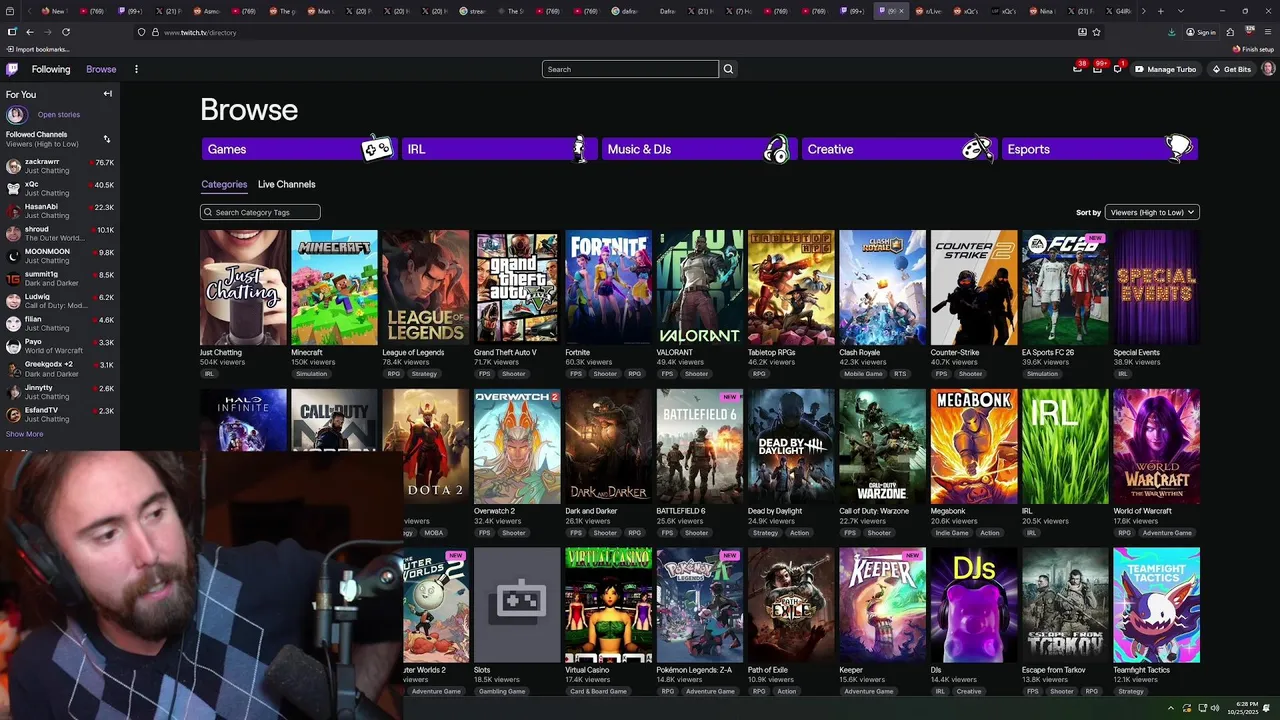
Task: Open the Sort by Viewers High to Low dropdown
Action: pos(1151,212)
